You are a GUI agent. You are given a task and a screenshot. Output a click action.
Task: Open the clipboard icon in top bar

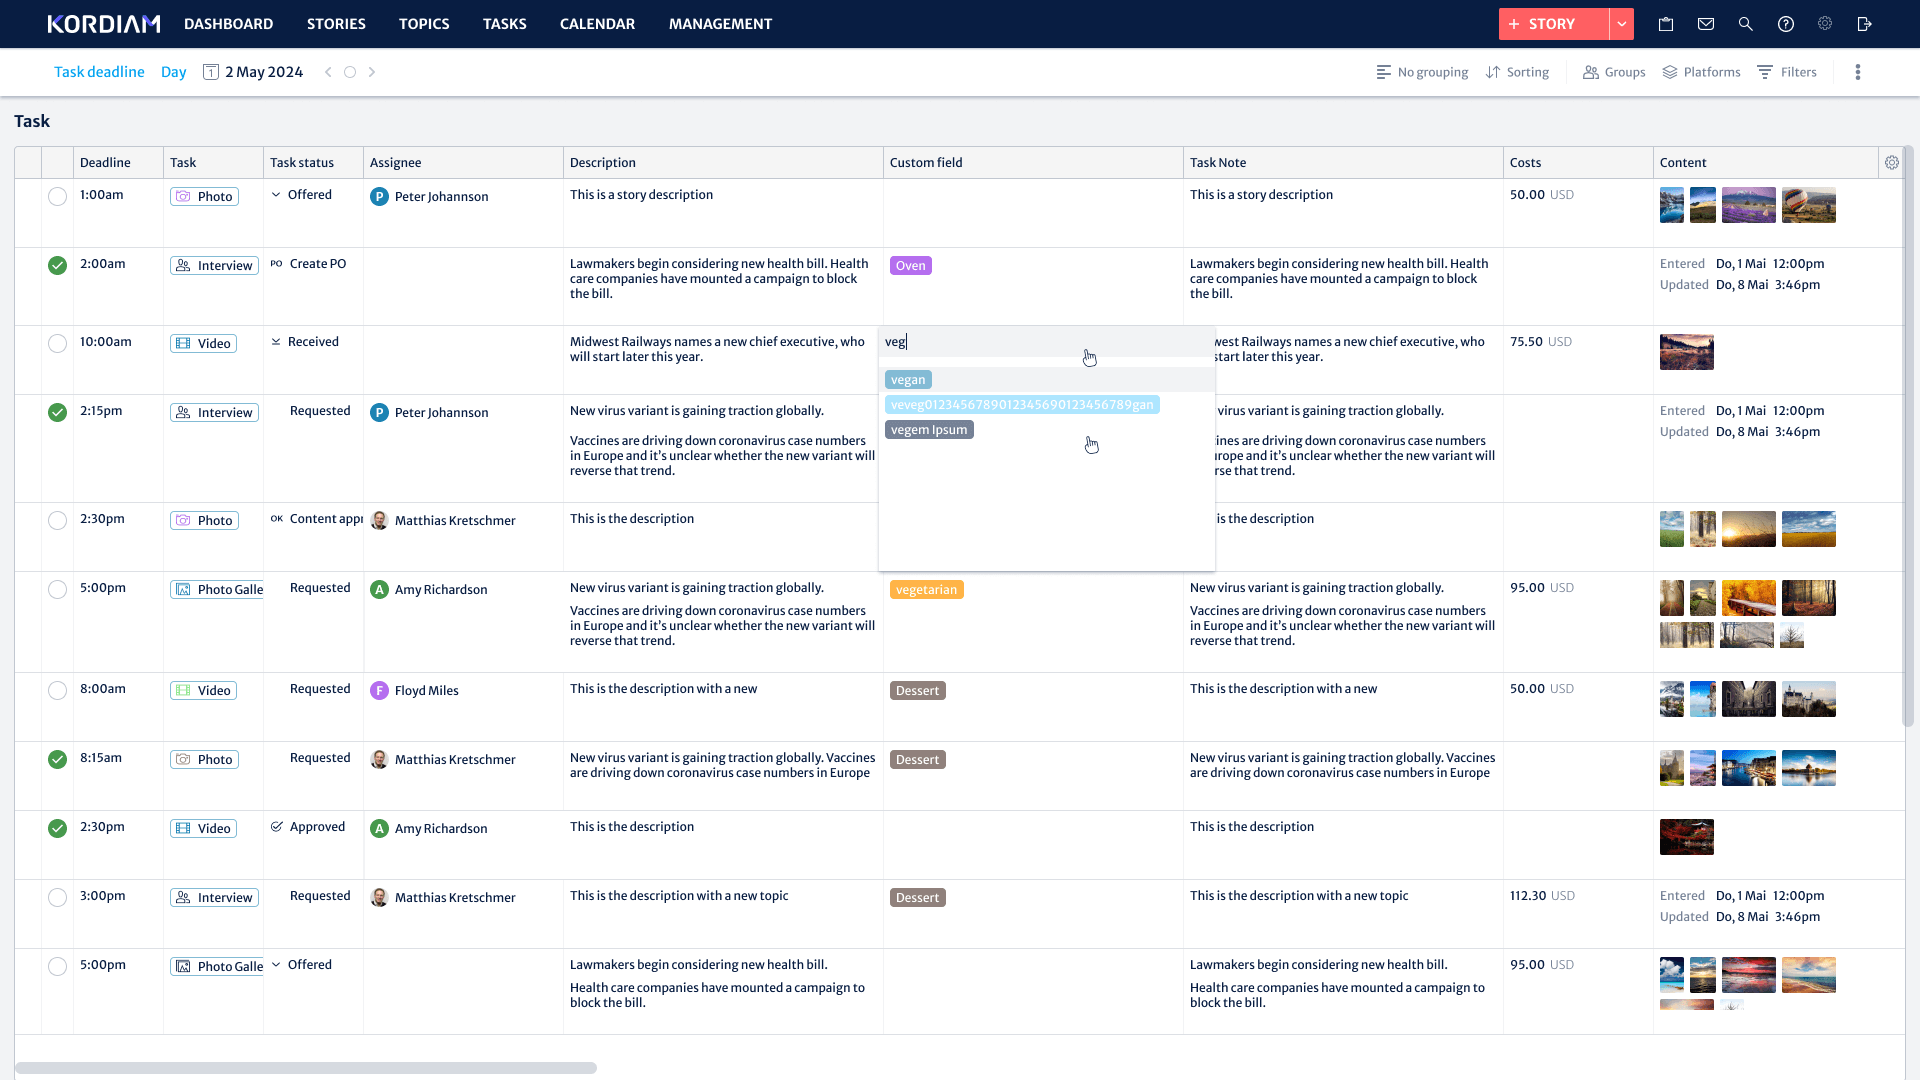click(x=1666, y=24)
